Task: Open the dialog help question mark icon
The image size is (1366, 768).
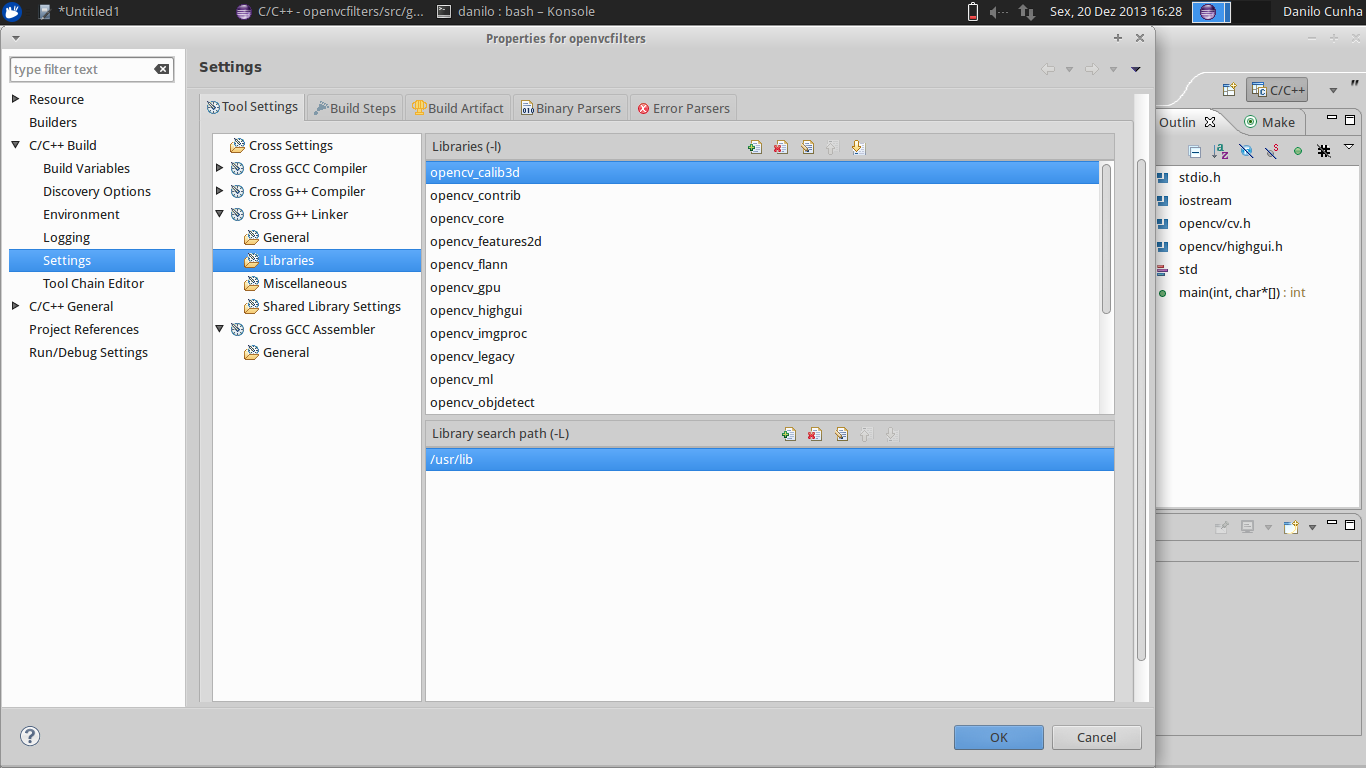Action: pyautogui.click(x=30, y=737)
